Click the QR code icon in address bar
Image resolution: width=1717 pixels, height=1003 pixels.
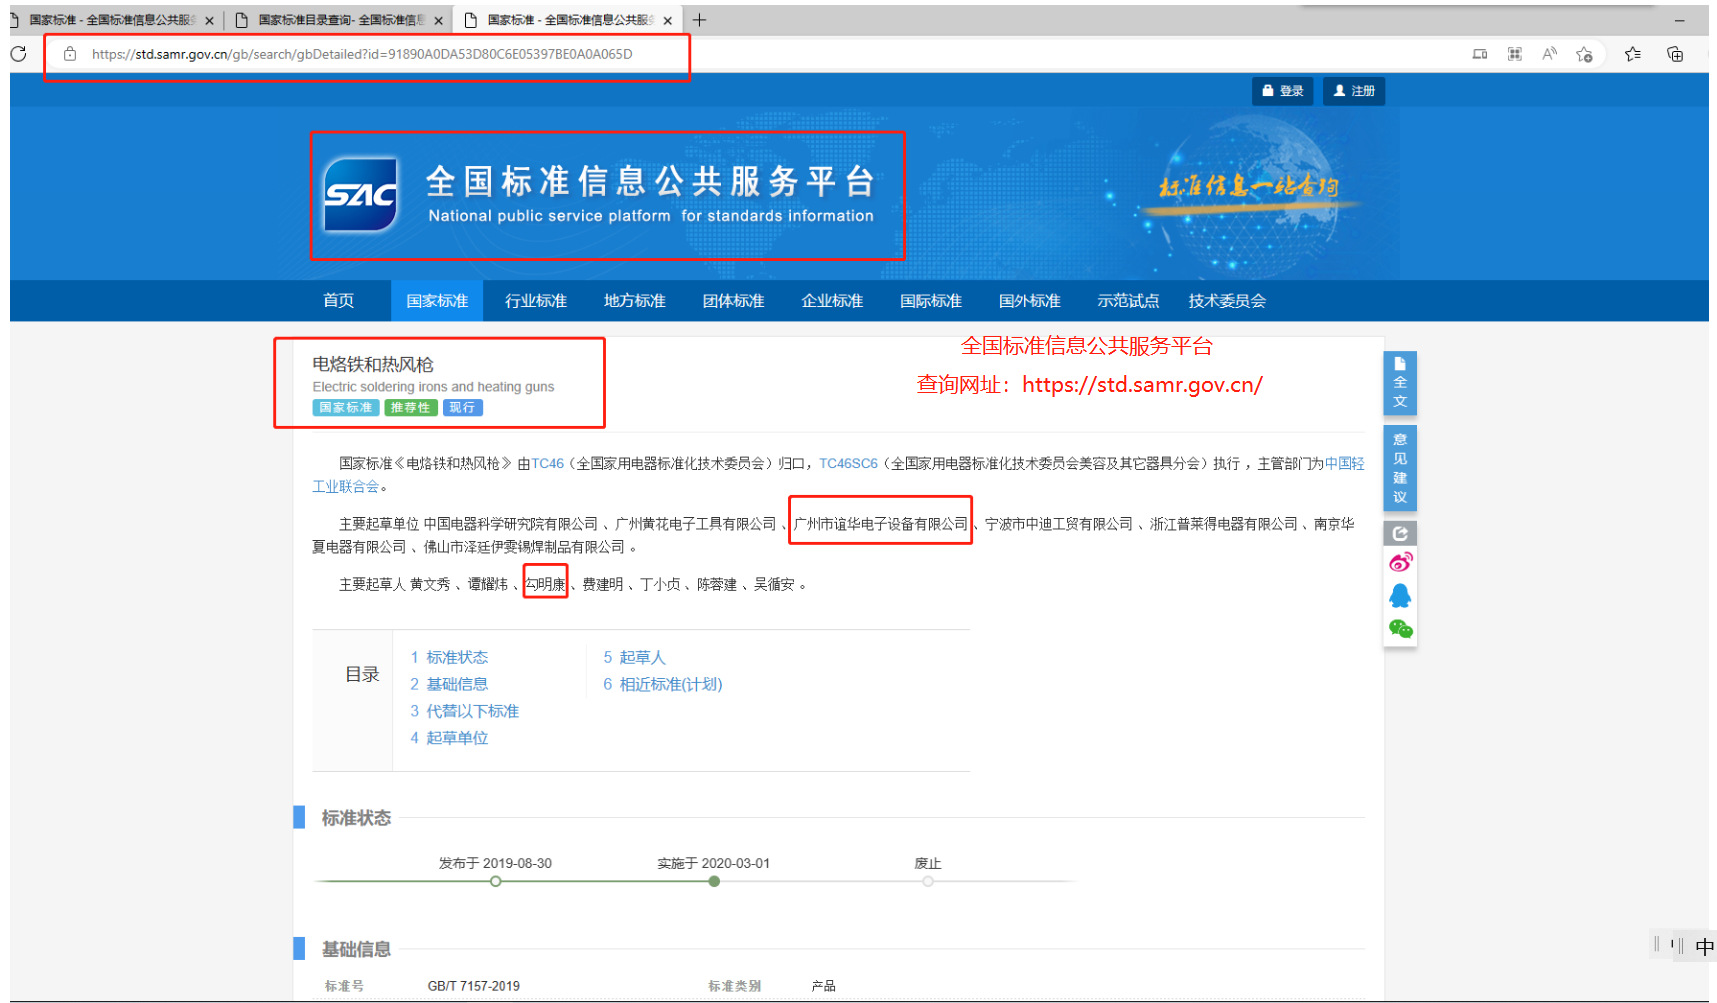tap(1515, 54)
